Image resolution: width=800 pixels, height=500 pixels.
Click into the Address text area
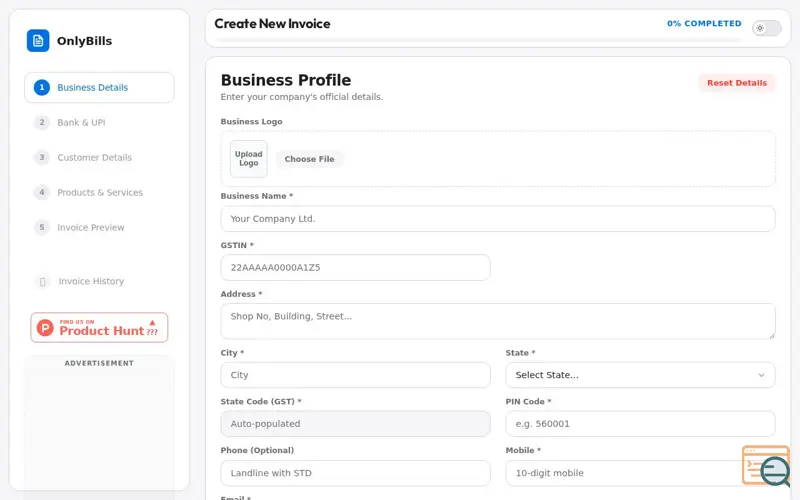tap(498, 321)
